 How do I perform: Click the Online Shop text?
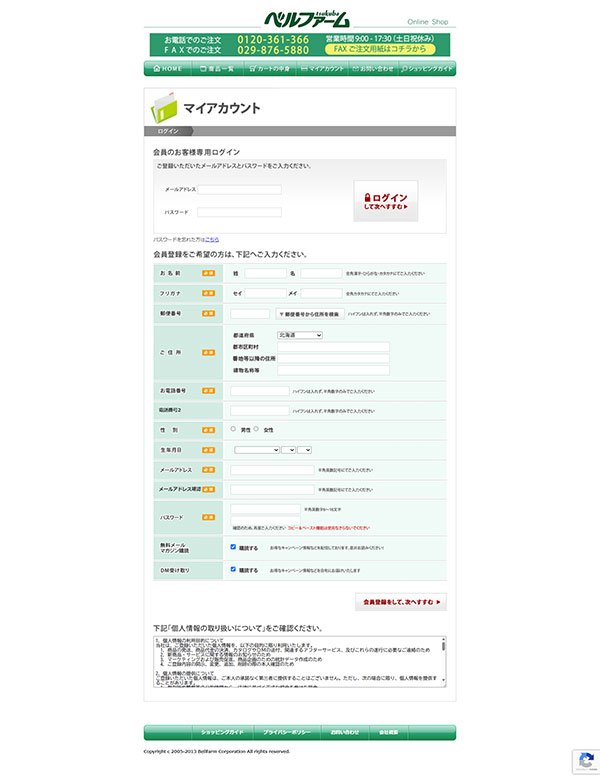428,22
